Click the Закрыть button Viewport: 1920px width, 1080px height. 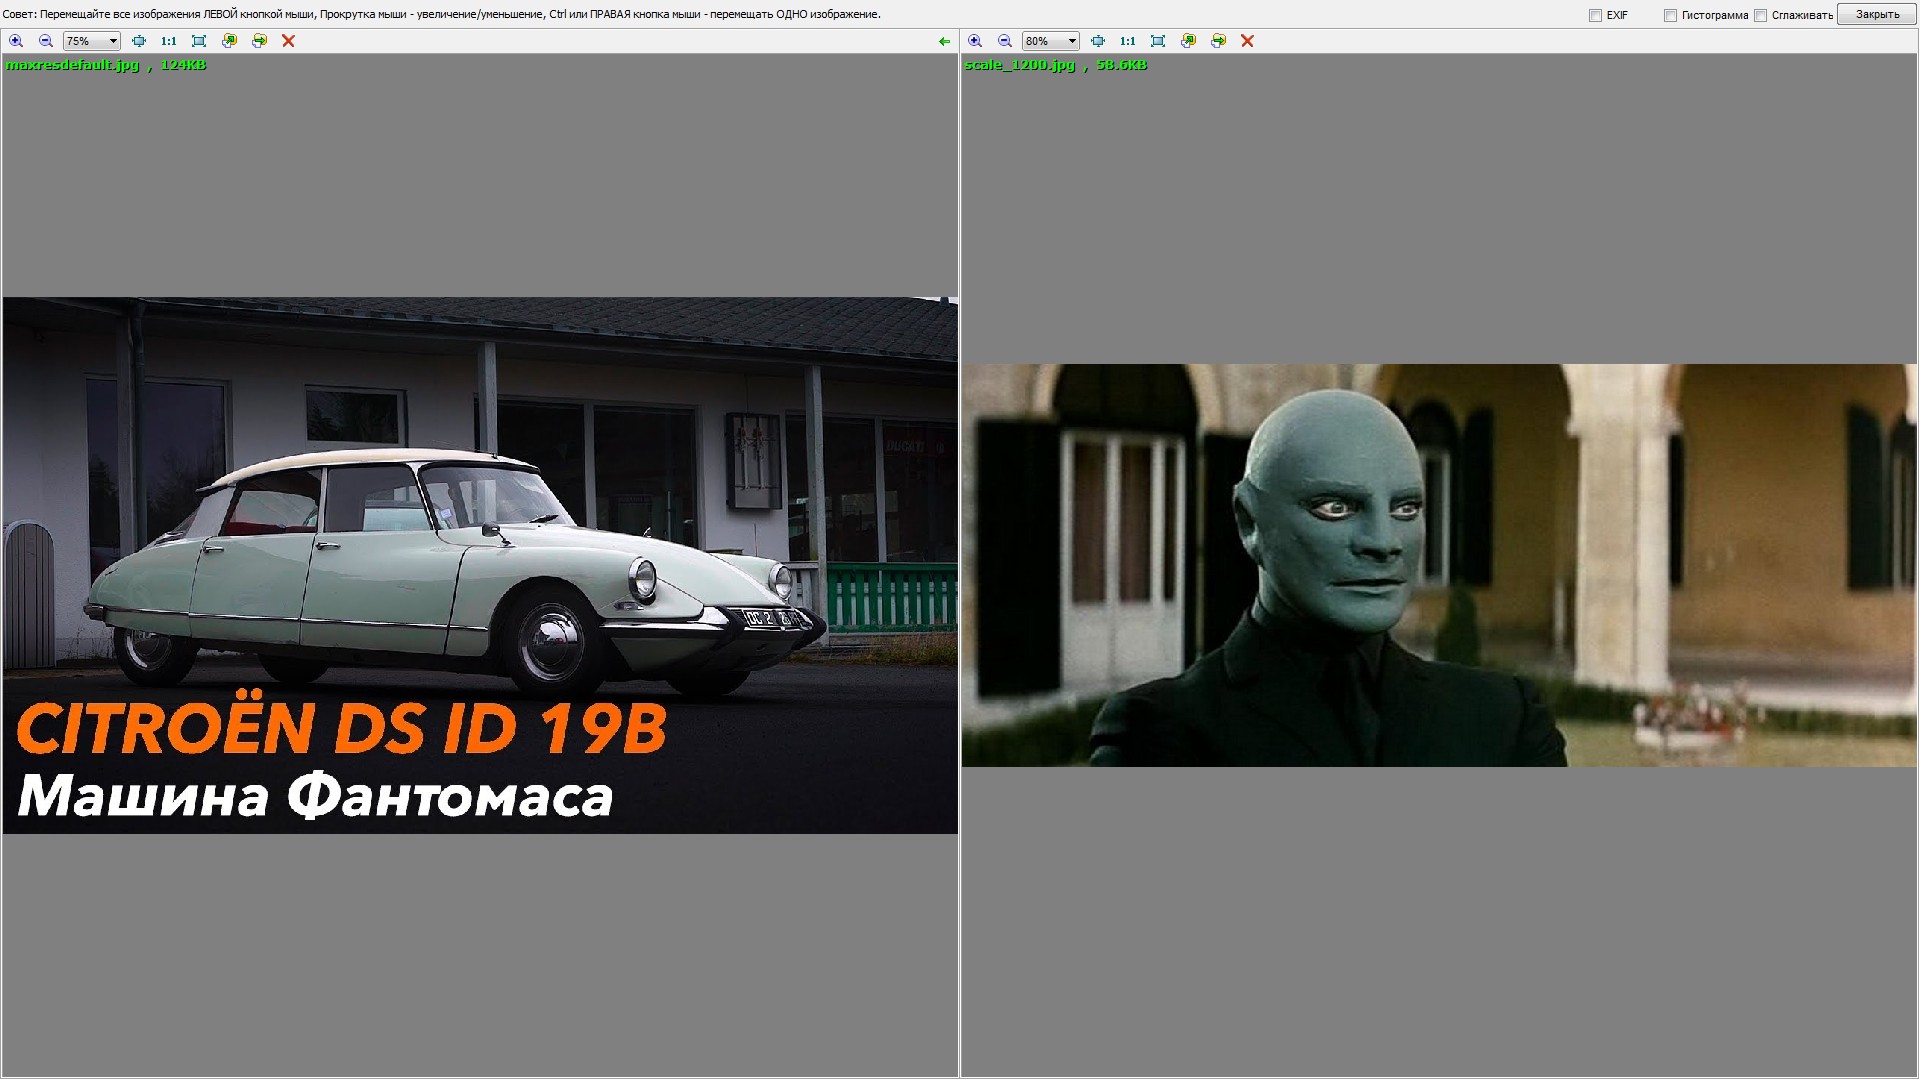click(1877, 14)
